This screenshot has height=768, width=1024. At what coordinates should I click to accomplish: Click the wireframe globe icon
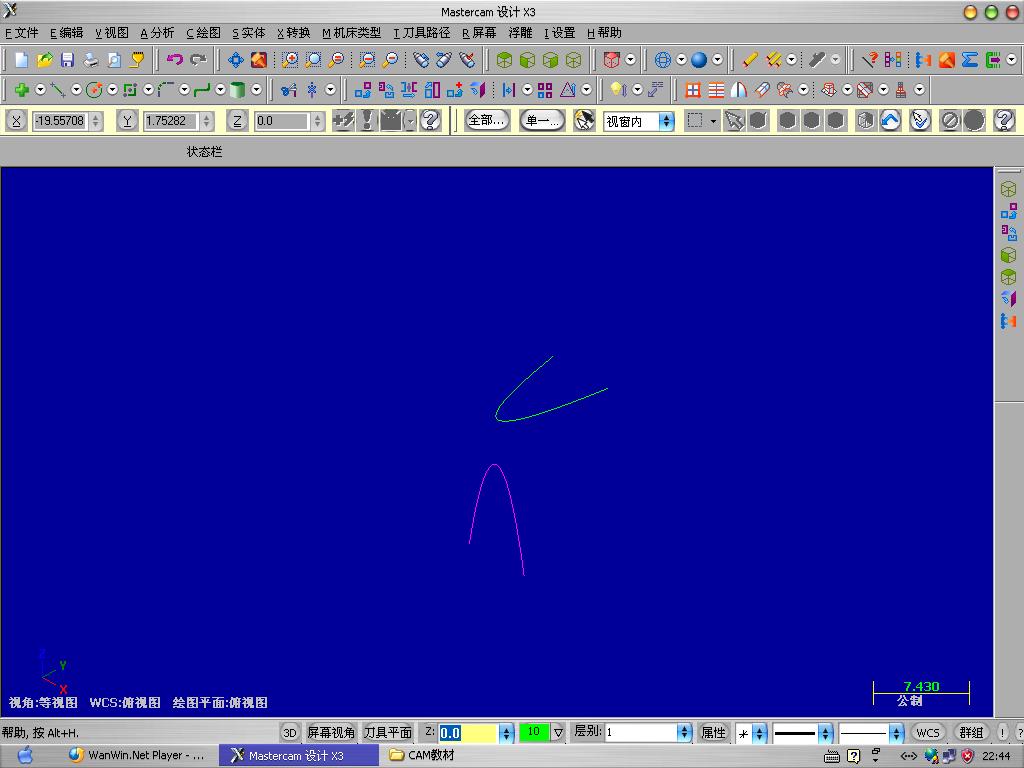pyautogui.click(x=663, y=60)
